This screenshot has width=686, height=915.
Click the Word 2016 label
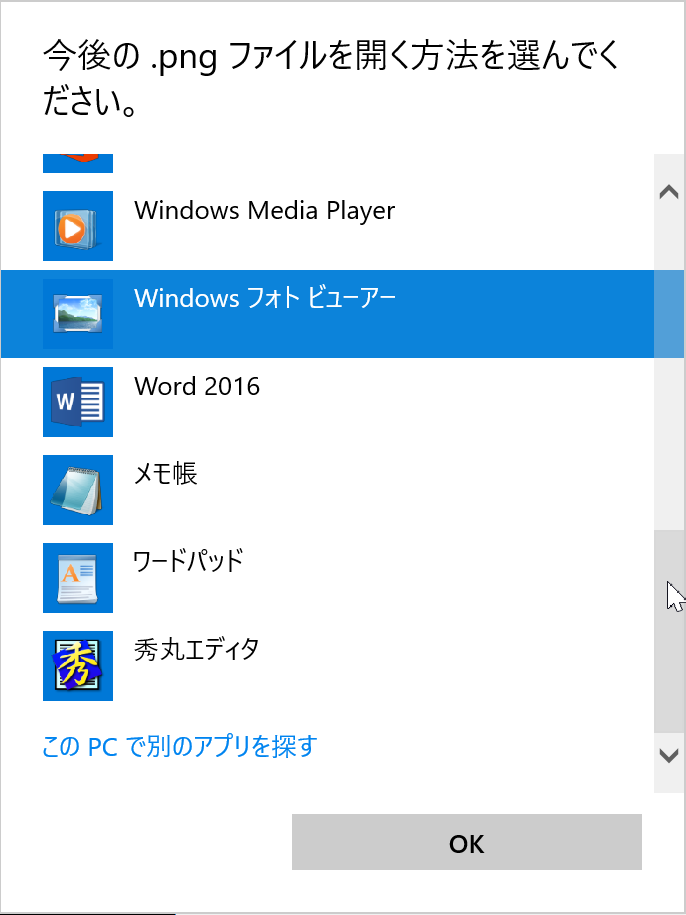tap(197, 386)
